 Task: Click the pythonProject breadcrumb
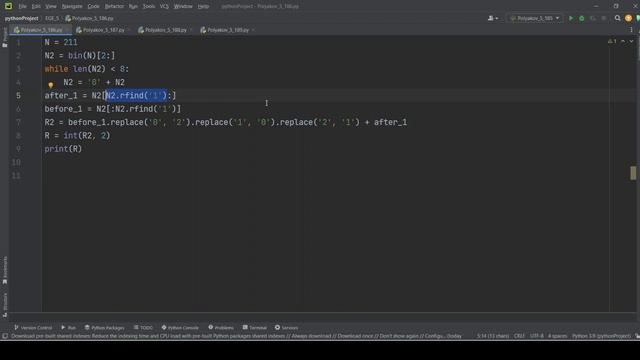coord(21,18)
